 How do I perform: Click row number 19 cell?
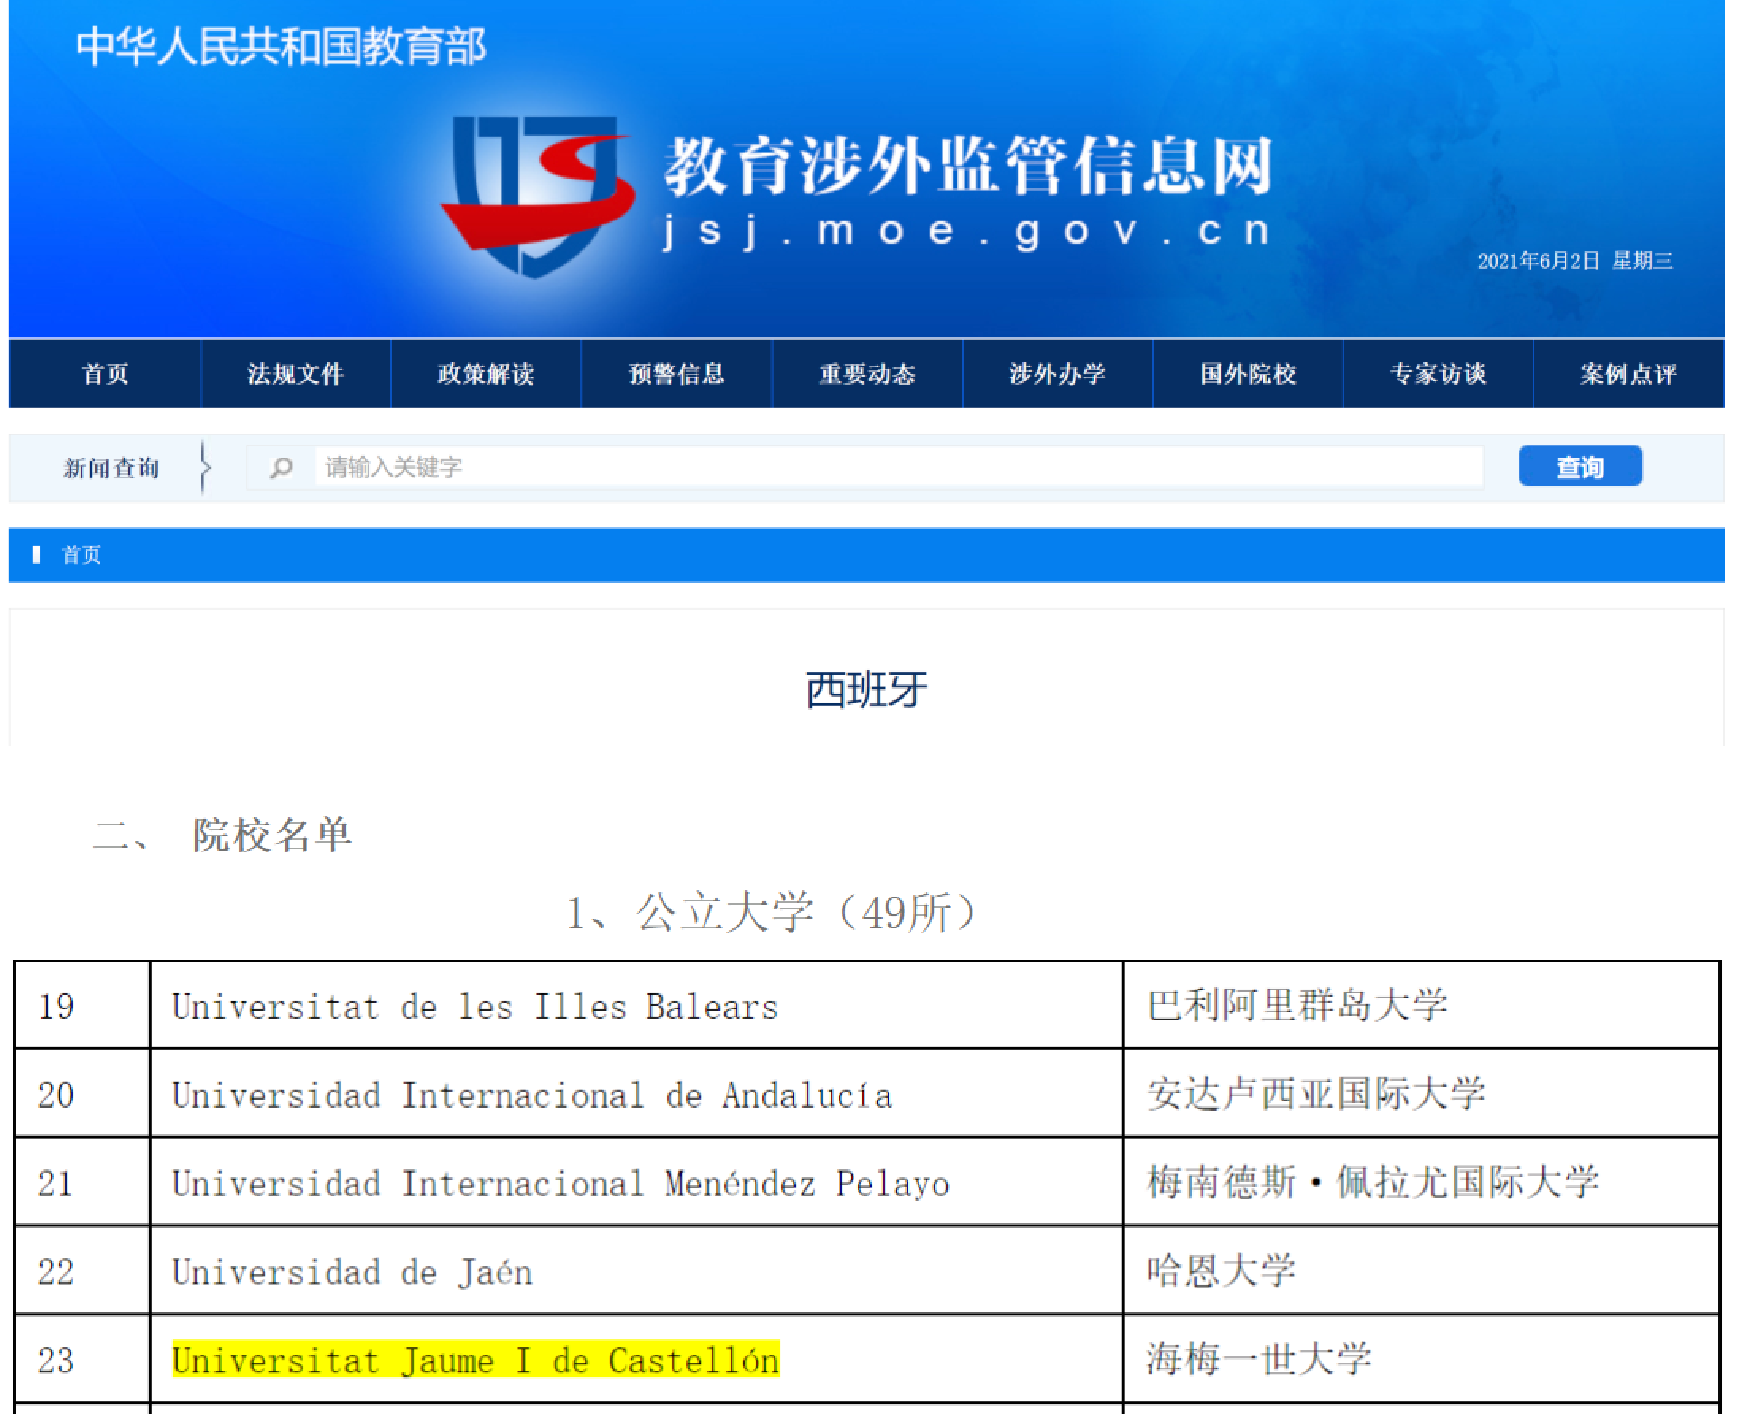[x=82, y=1006]
